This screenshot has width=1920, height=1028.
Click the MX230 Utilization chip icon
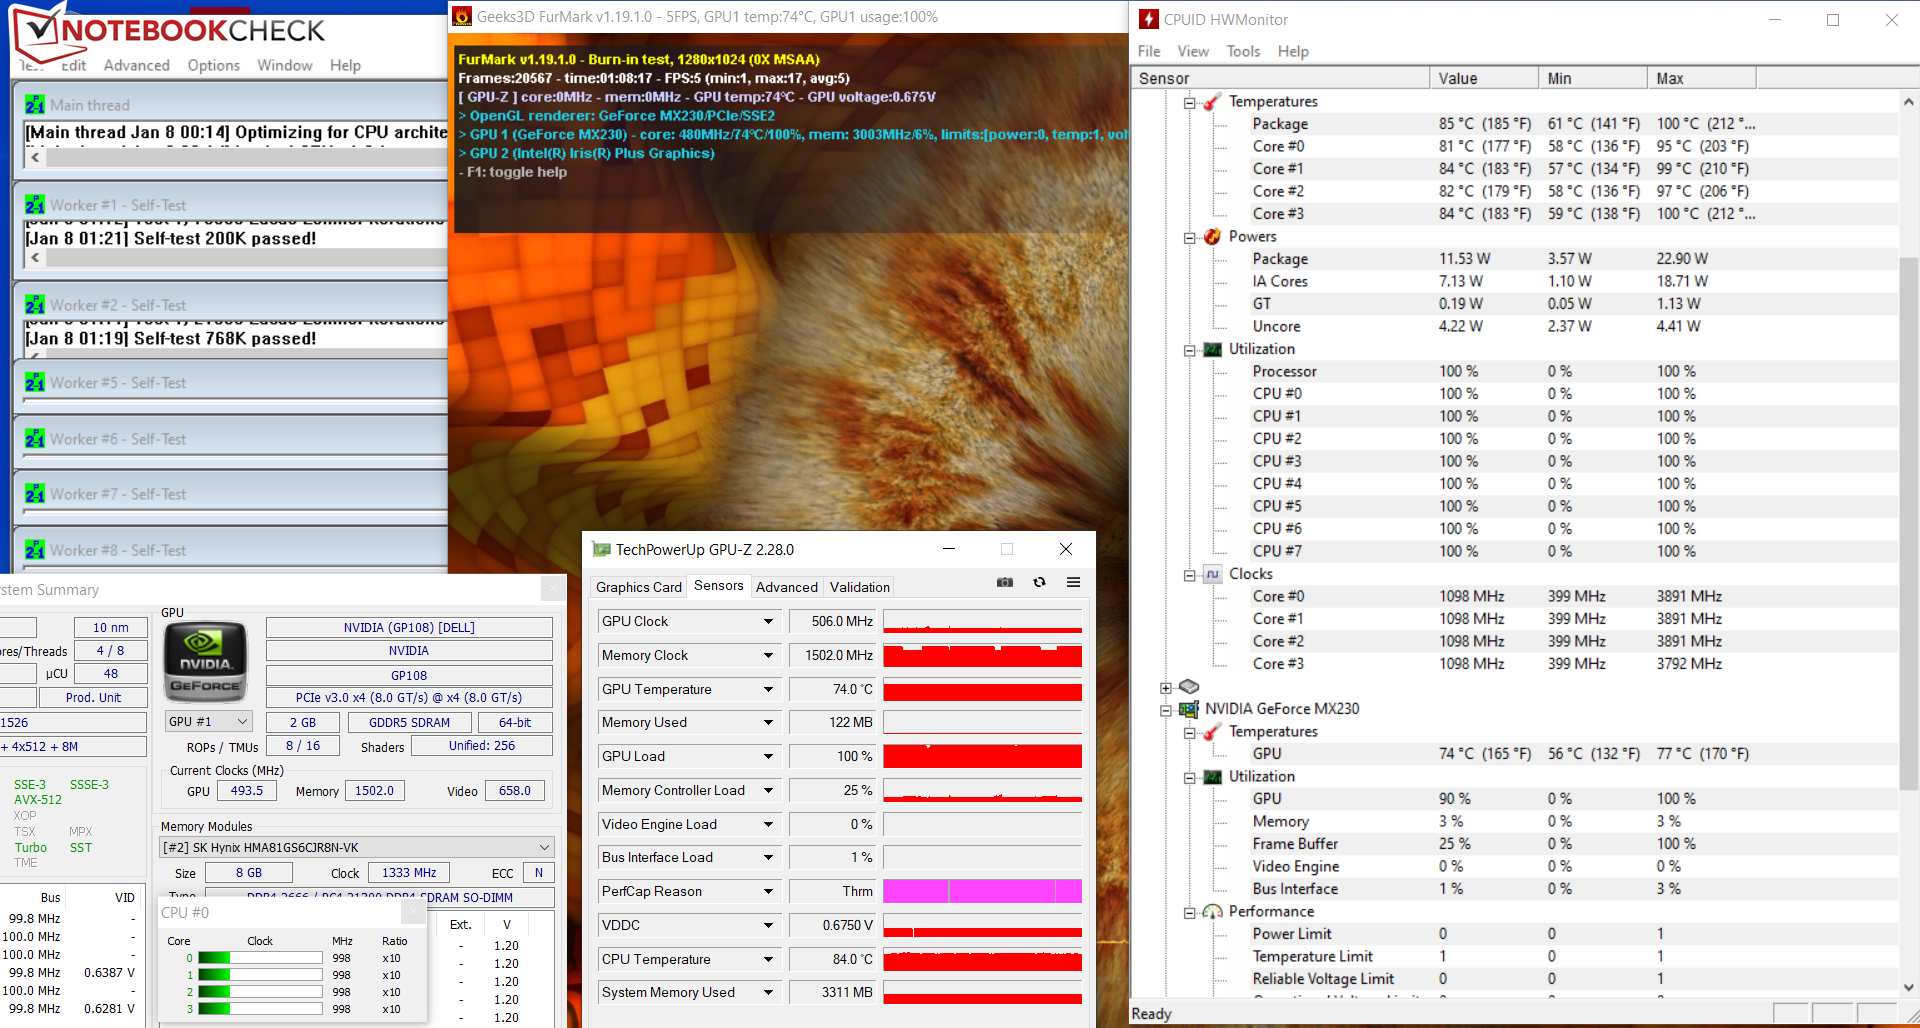[x=1212, y=777]
